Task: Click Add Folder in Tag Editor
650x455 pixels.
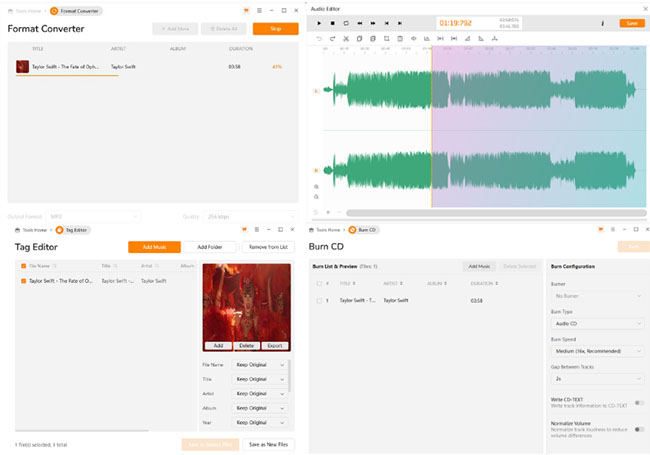Action: 210,247
